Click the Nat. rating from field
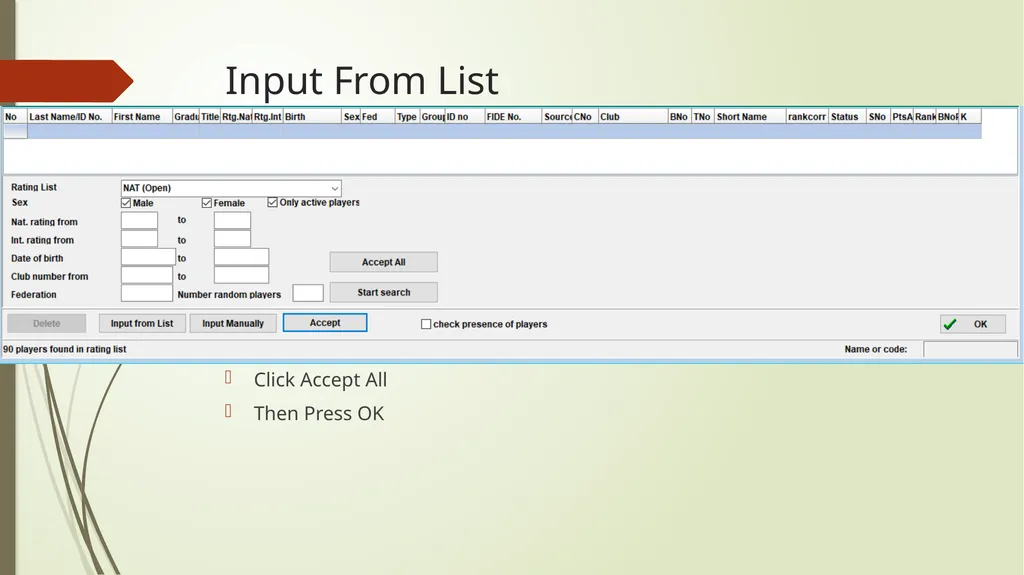Image resolution: width=1024 pixels, height=575 pixels. pyautogui.click(x=139, y=221)
